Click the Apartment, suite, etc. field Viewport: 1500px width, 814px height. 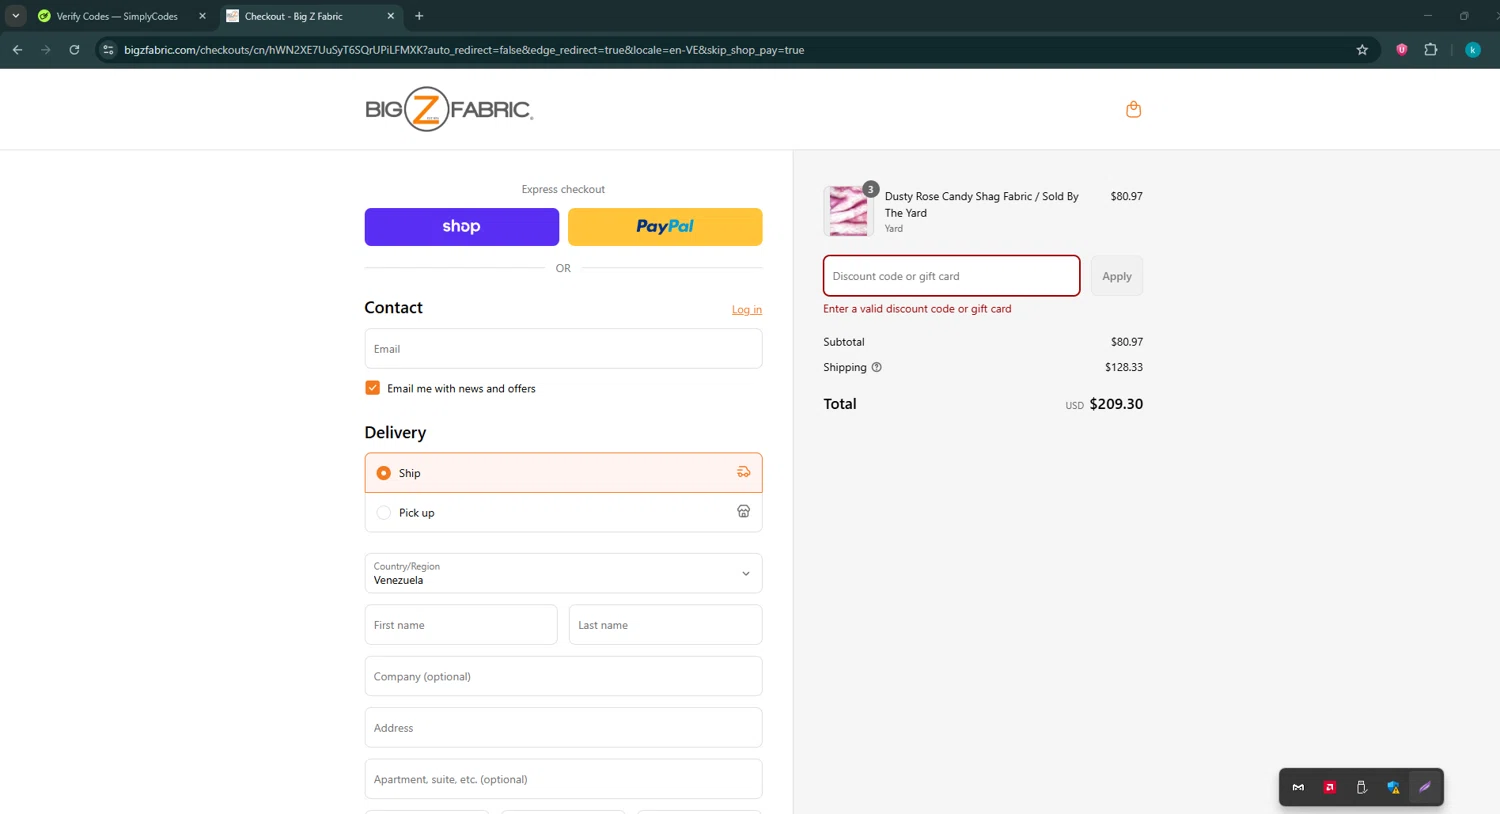(563, 779)
